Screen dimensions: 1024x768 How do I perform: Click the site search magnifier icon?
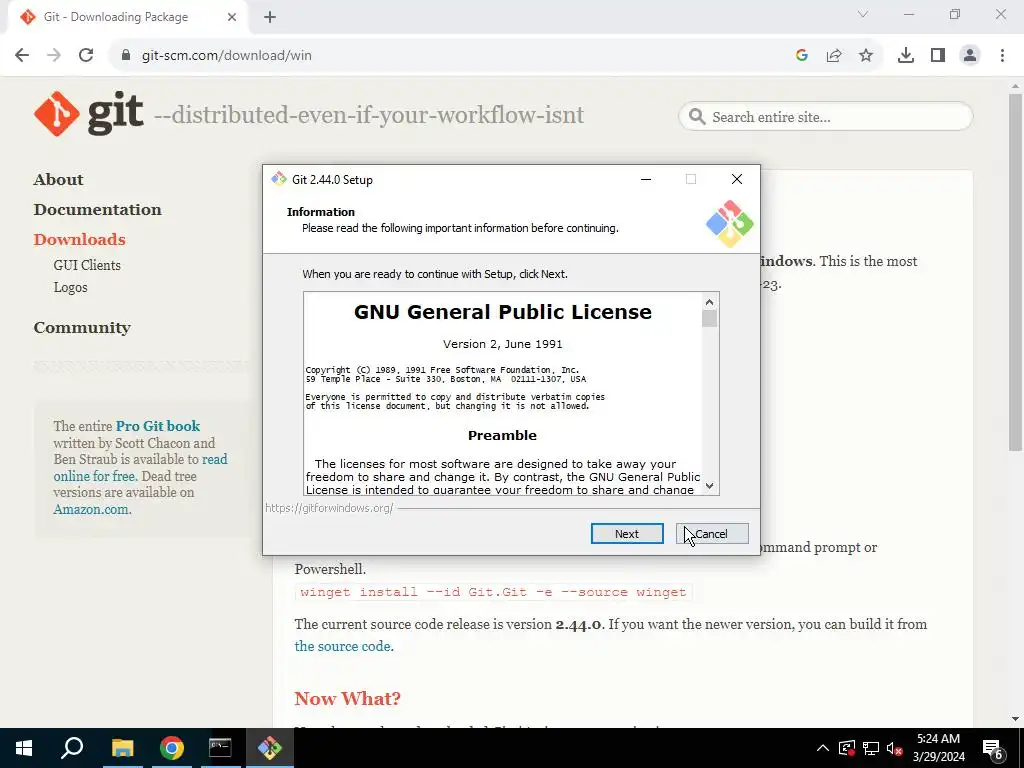coord(697,117)
